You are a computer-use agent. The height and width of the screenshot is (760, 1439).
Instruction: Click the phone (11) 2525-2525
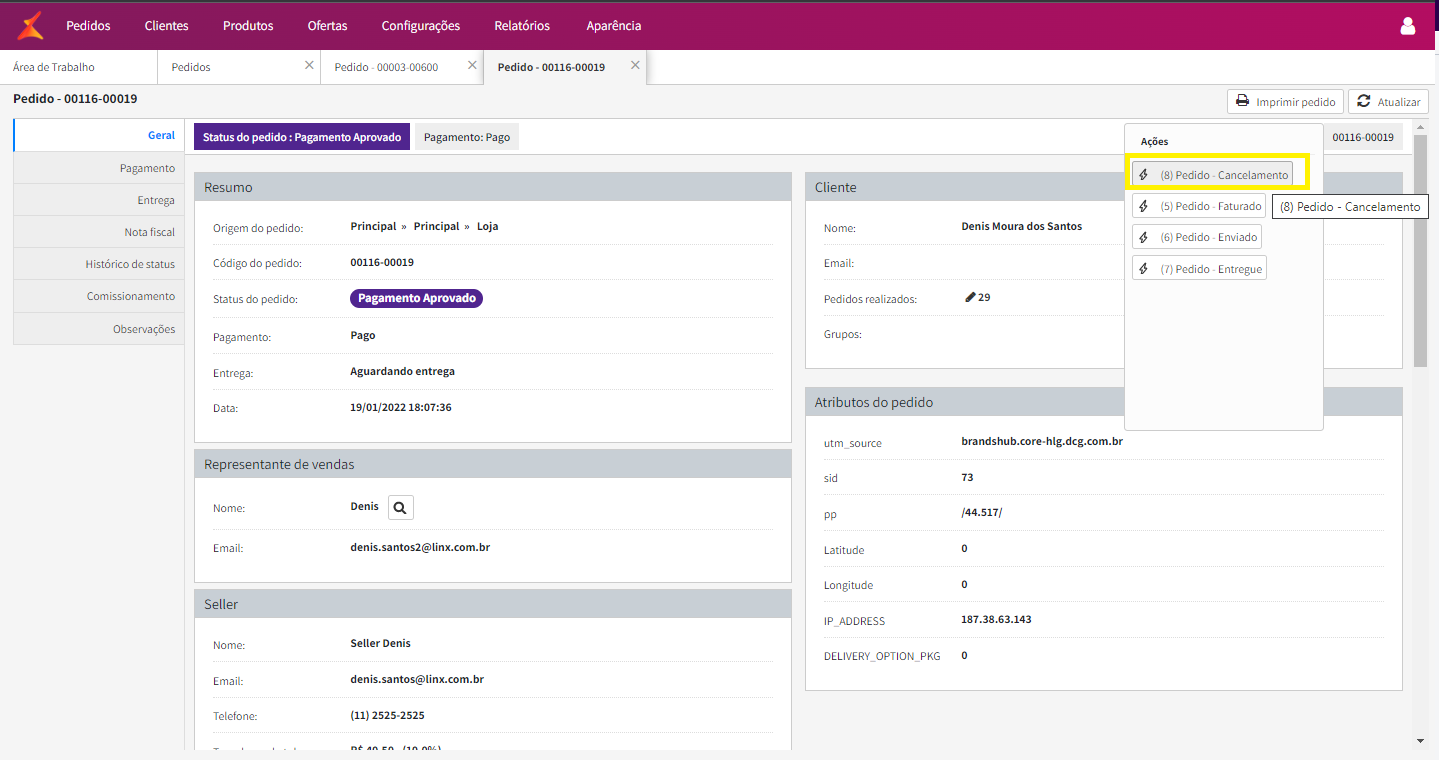(x=387, y=715)
